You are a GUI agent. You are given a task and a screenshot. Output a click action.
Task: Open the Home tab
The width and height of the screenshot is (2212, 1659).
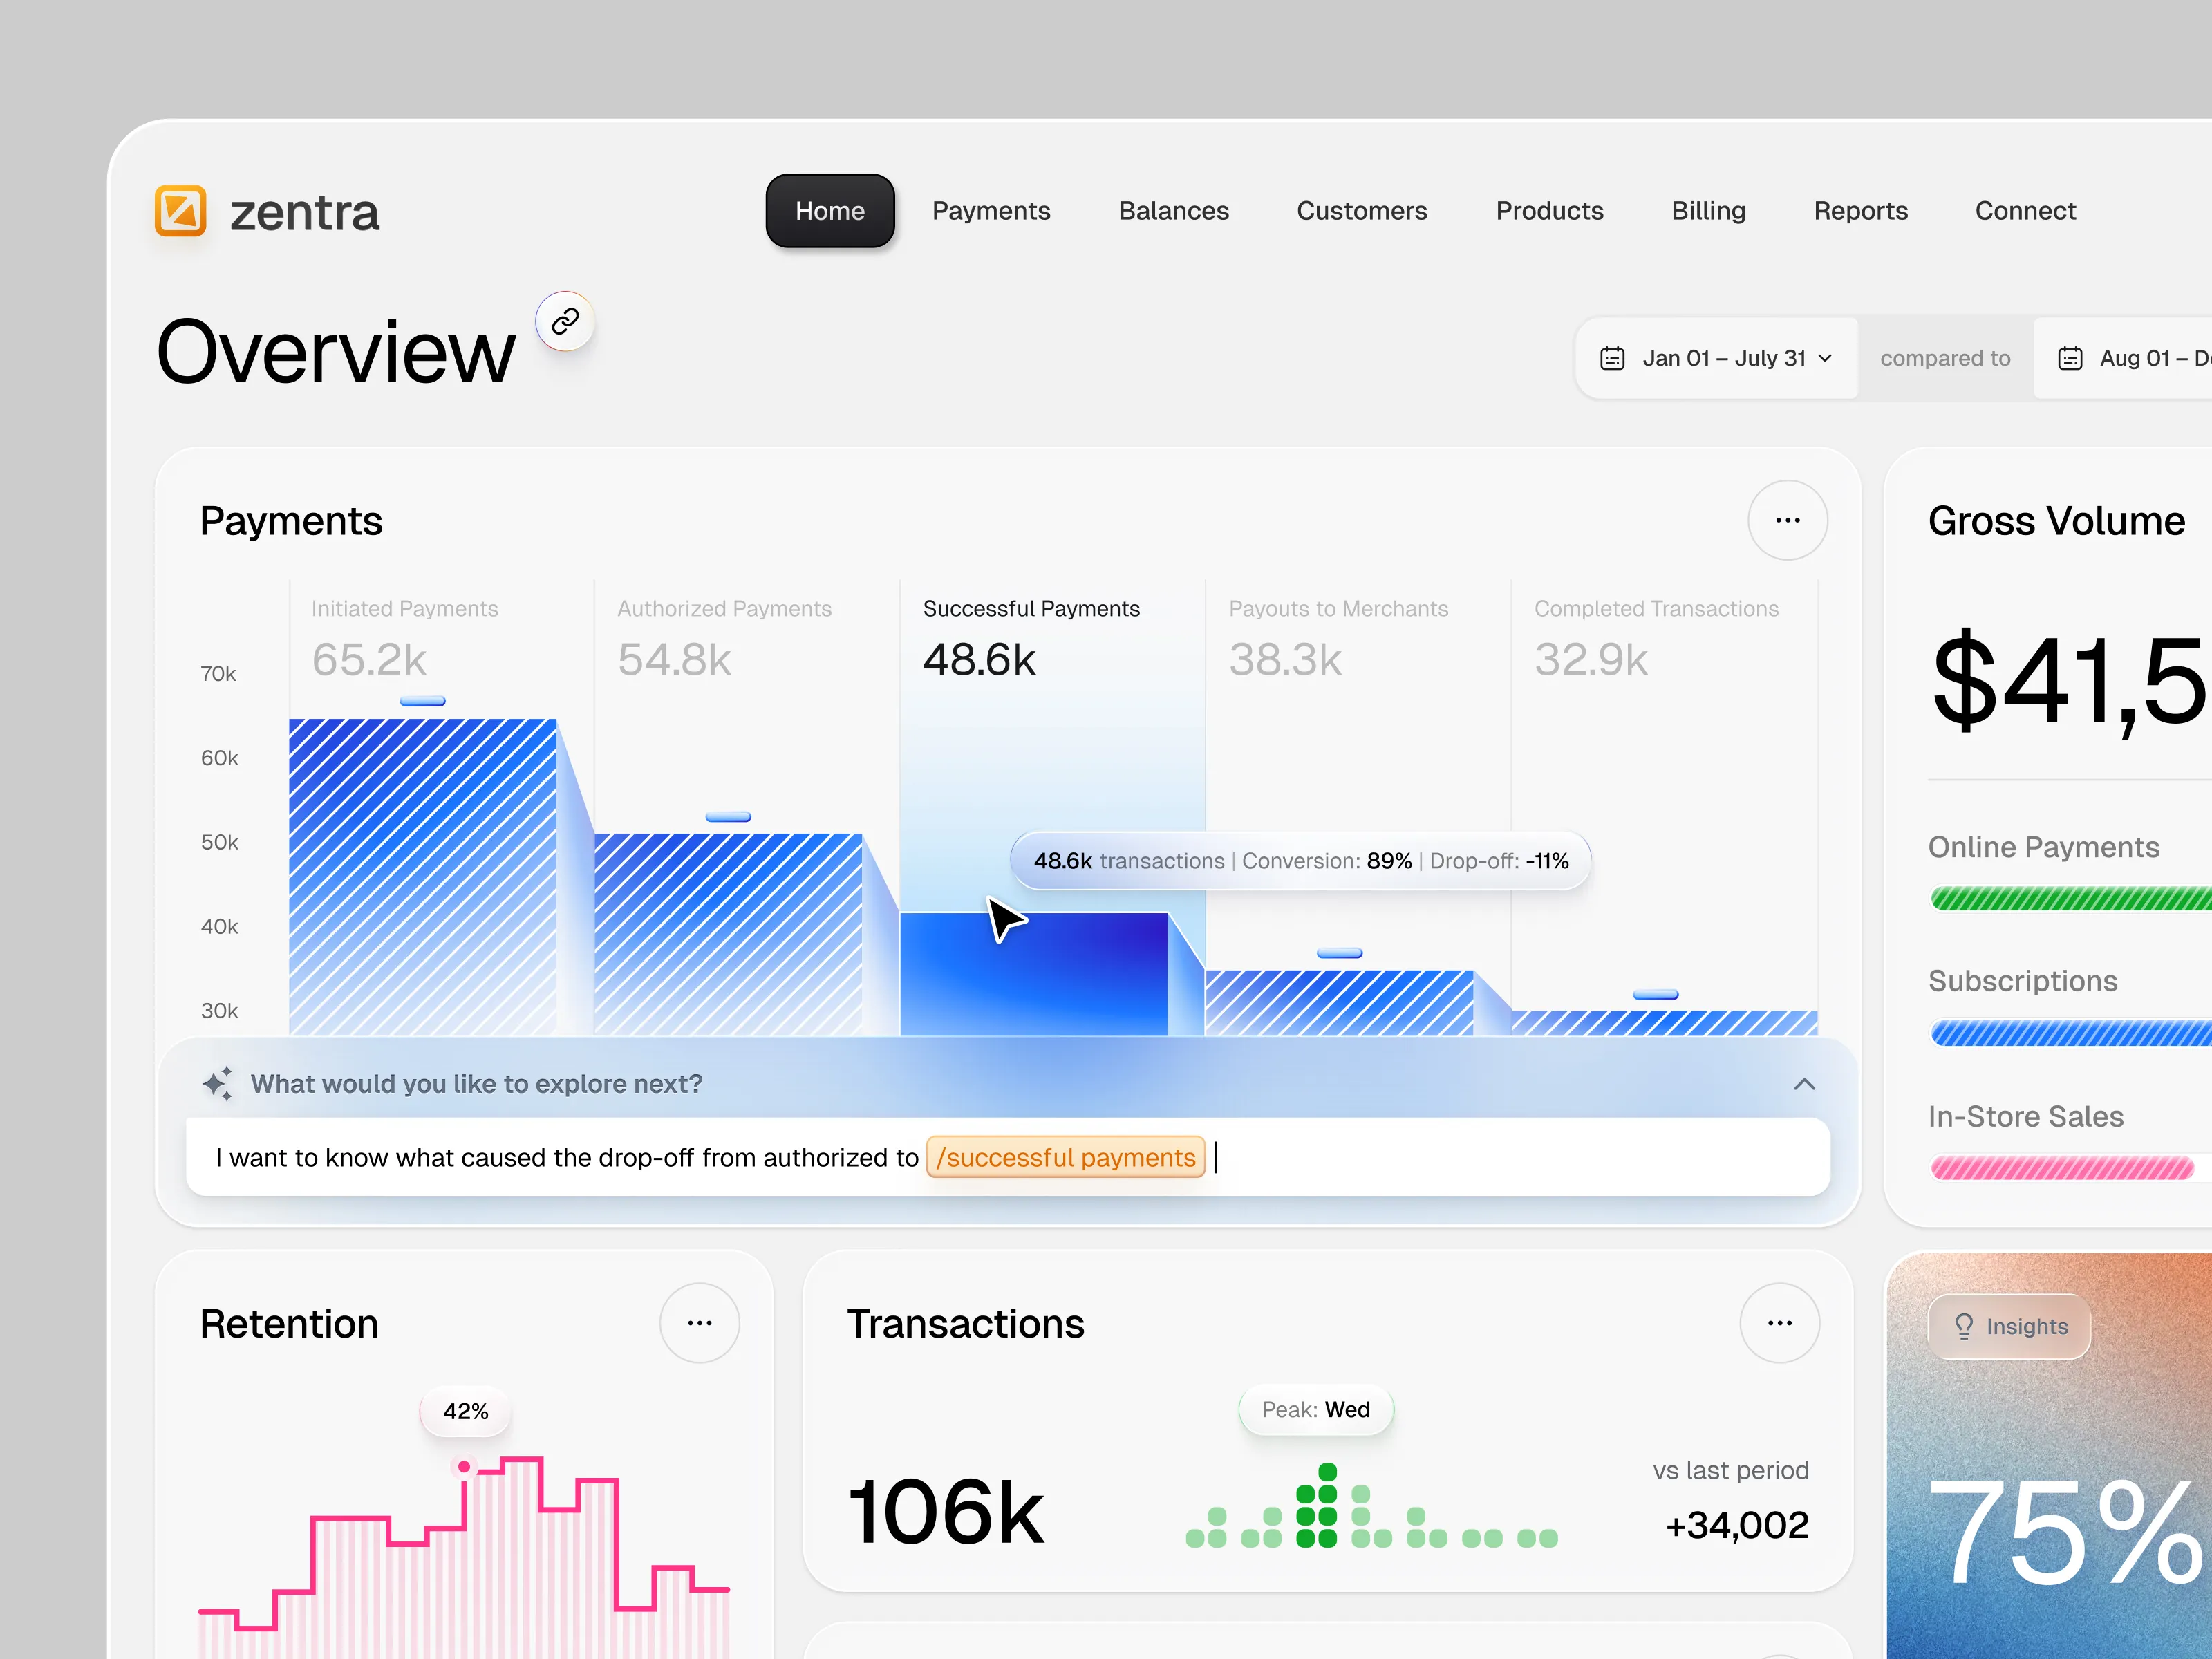click(829, 211)
